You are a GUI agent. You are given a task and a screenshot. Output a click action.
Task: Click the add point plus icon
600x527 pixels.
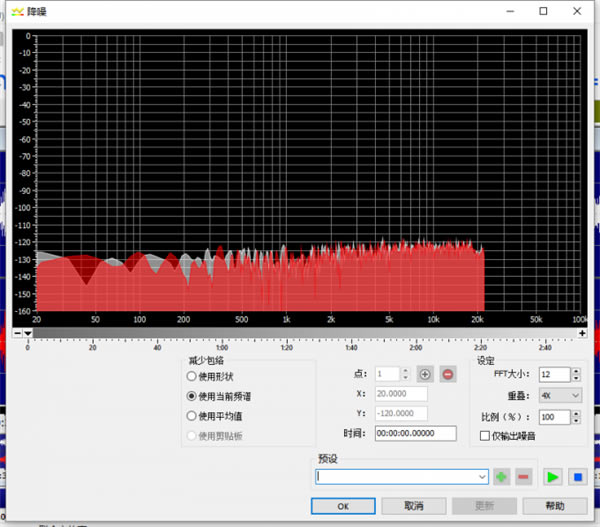click(425, 374)
